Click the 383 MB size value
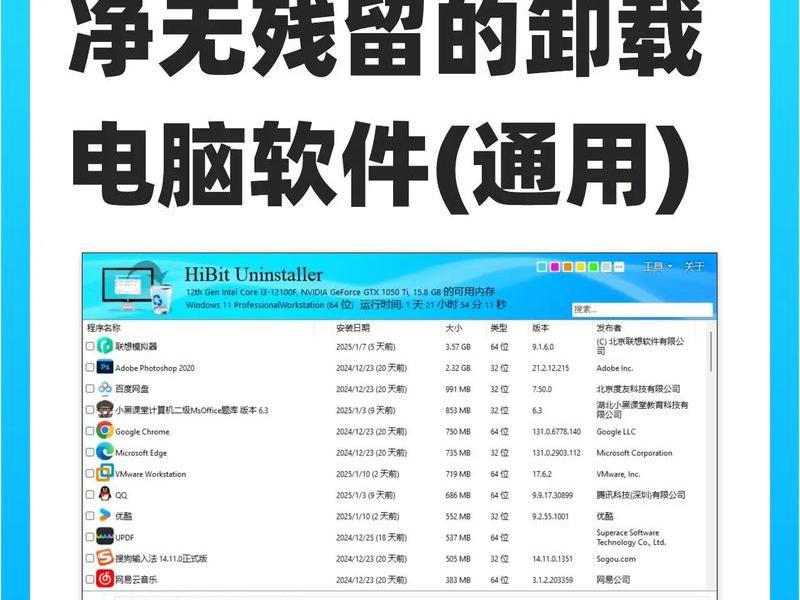 458,580
